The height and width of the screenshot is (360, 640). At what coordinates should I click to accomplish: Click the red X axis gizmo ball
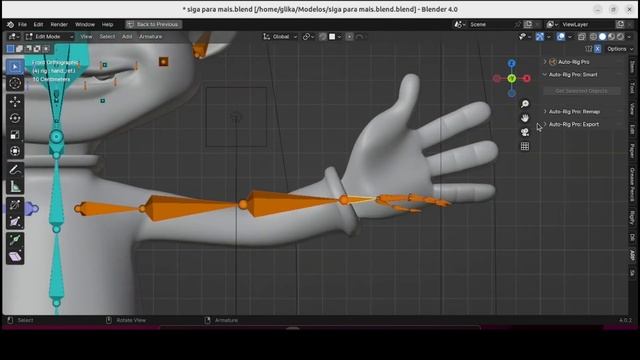[x=527, y=78]
